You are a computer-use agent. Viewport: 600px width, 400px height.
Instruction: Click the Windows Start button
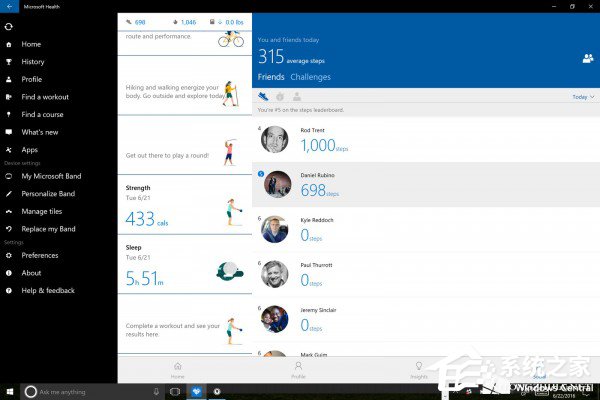click(x=10, y=392)
